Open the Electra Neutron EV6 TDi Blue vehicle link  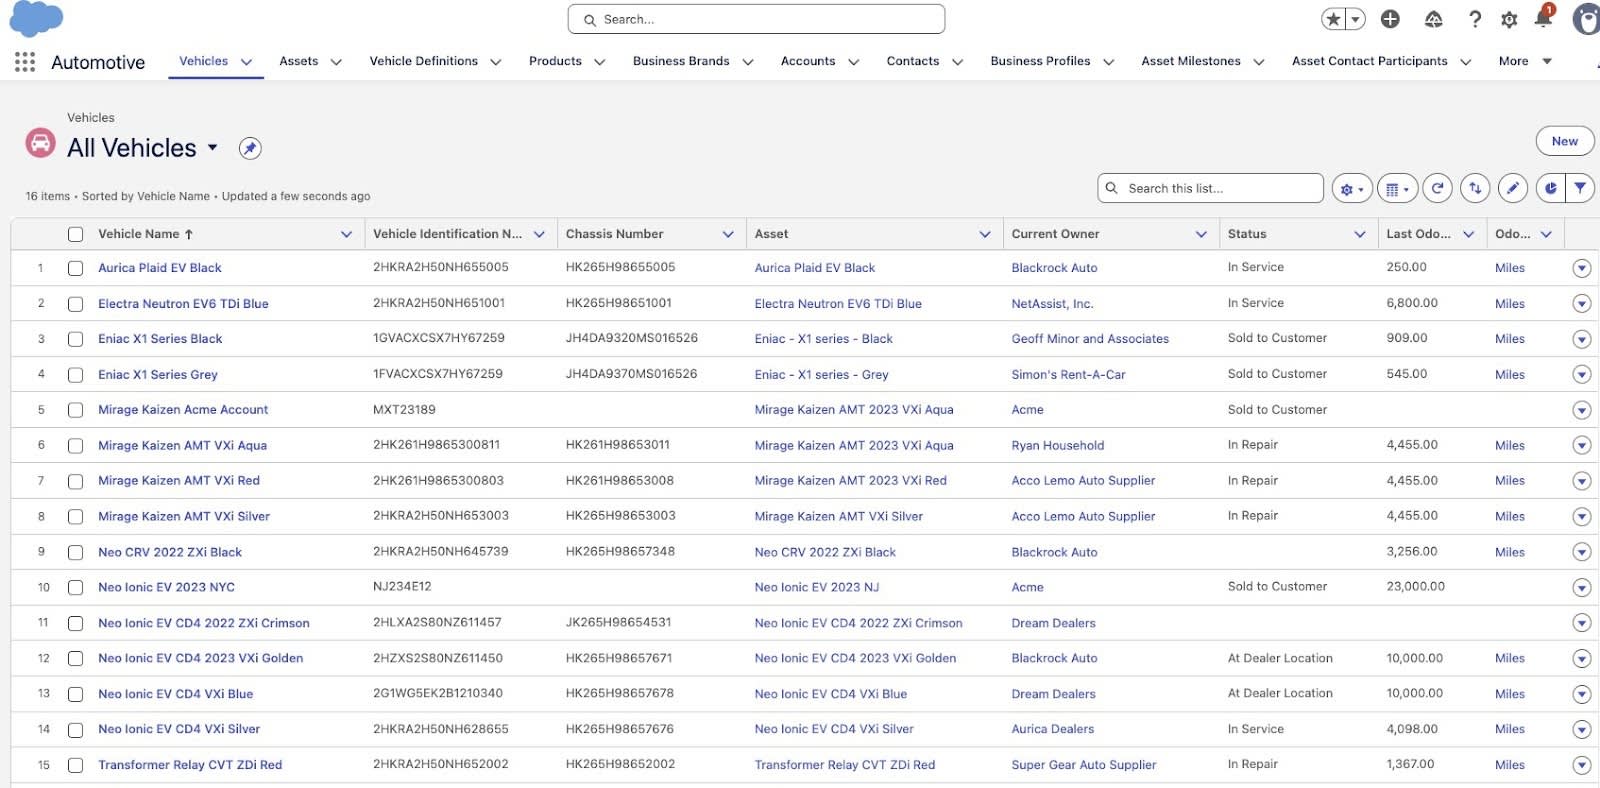tap(183, 304)
